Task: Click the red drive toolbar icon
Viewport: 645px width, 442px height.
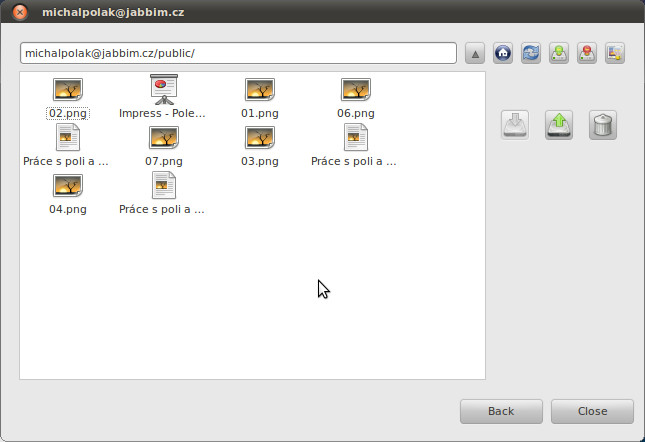Action: 587,54
